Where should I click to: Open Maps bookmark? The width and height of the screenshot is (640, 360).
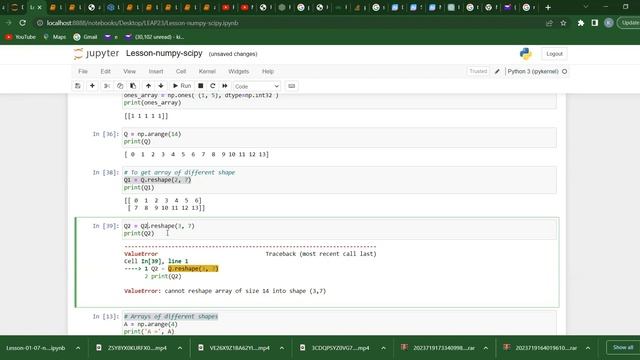55,37
